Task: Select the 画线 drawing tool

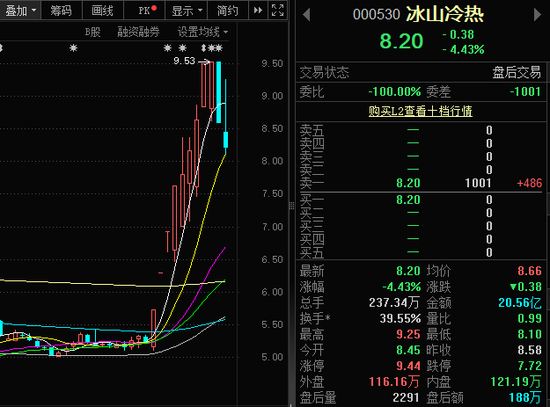Action: click(102, 11)
